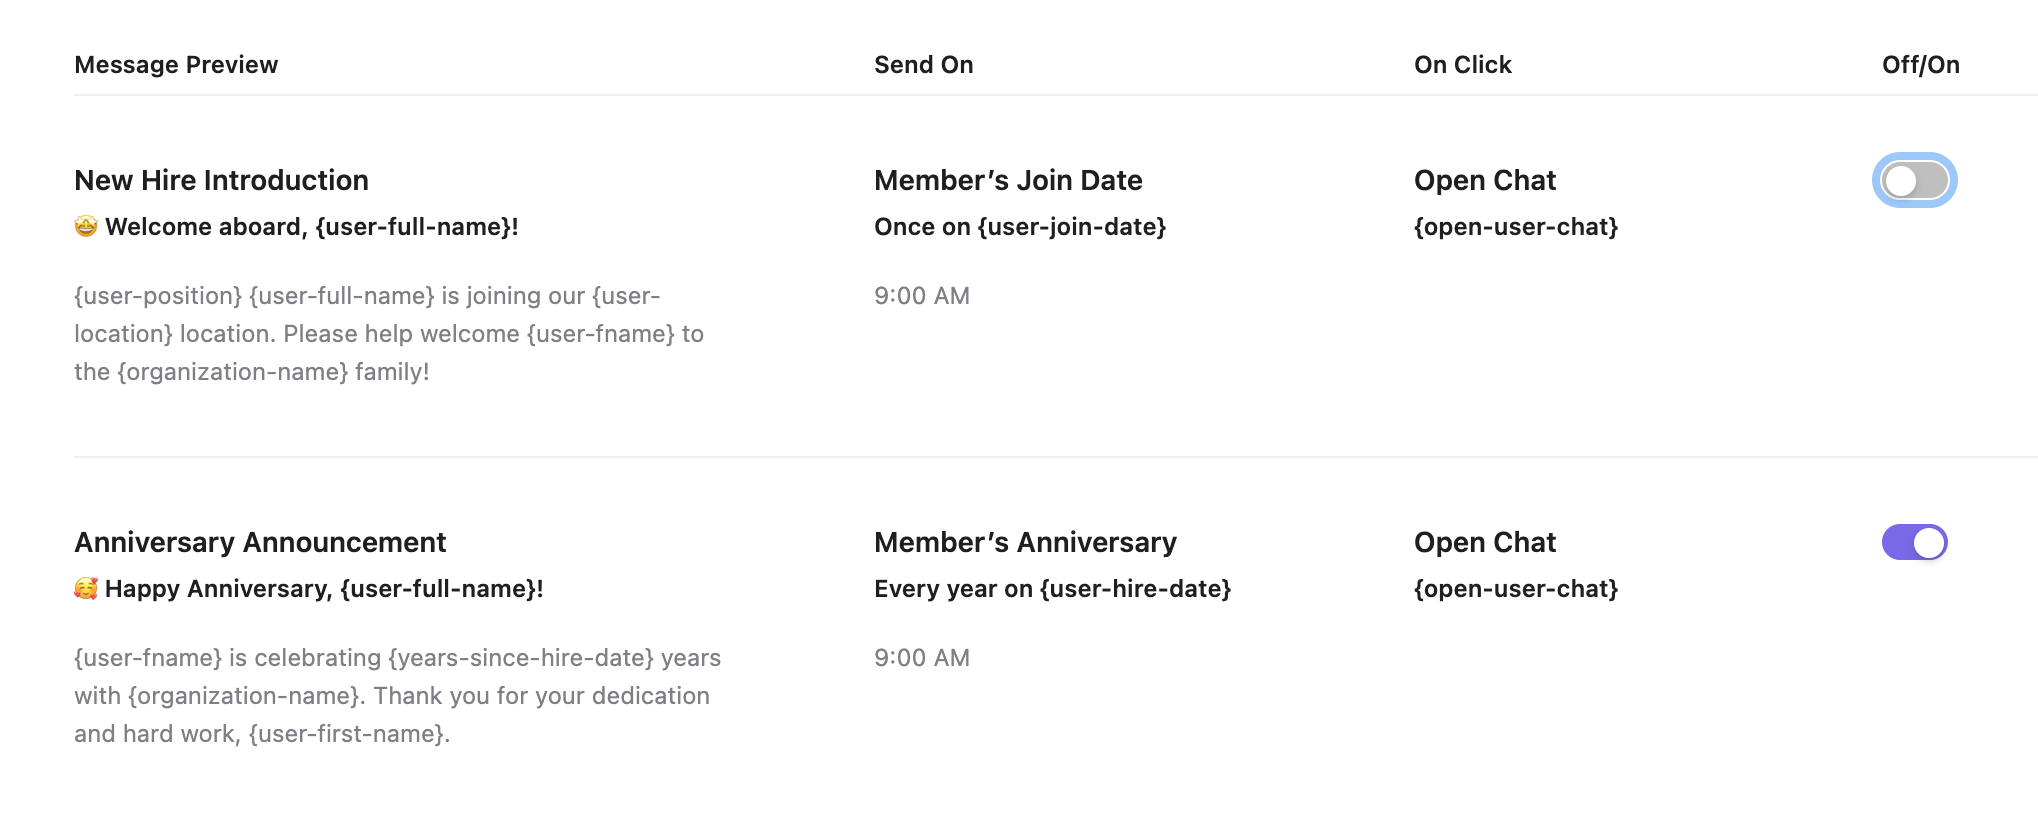
Task: Click the On Click column header
Action: (x=1462, y=65)
